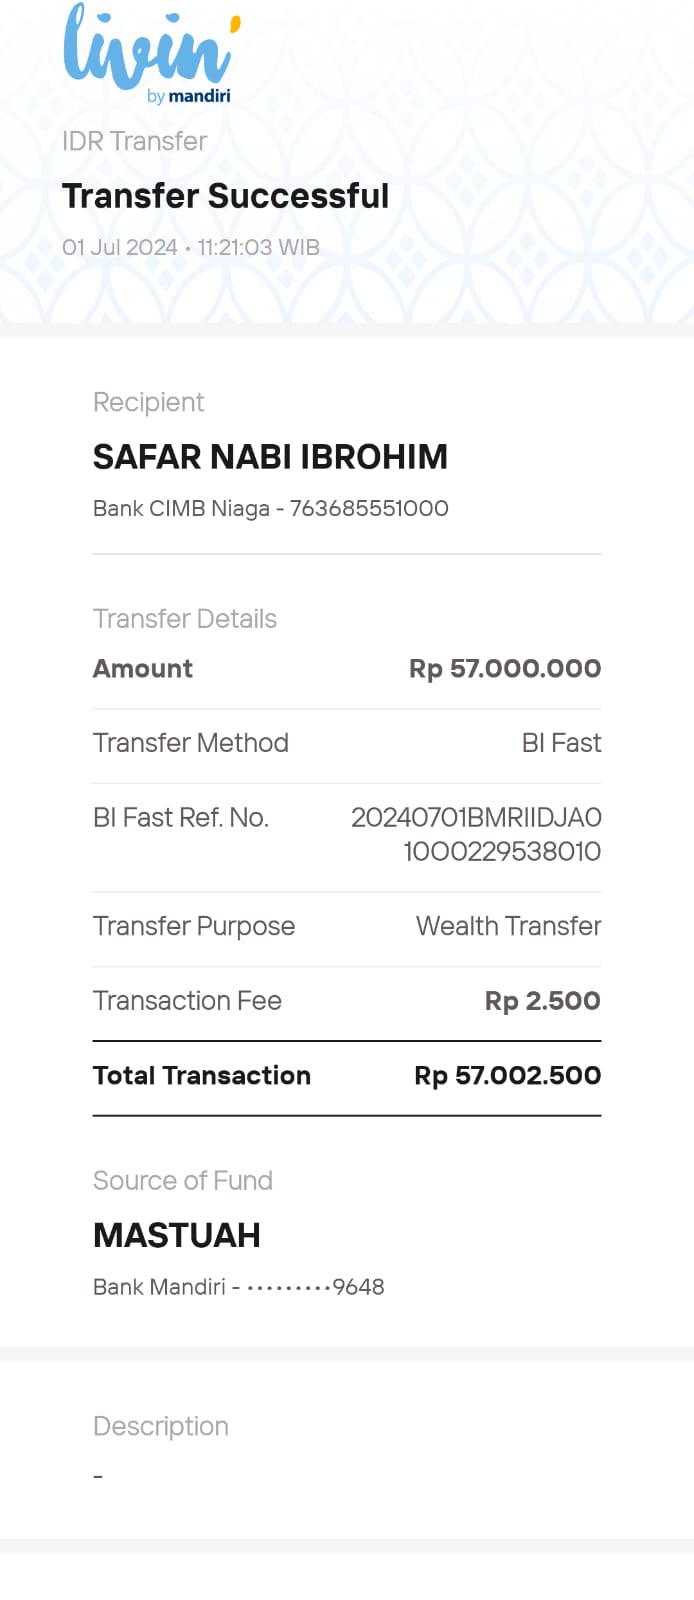Select the 01 Jul 2024 timestamp
This screenshot has height=1600, width=694.
tap(190, 247)
